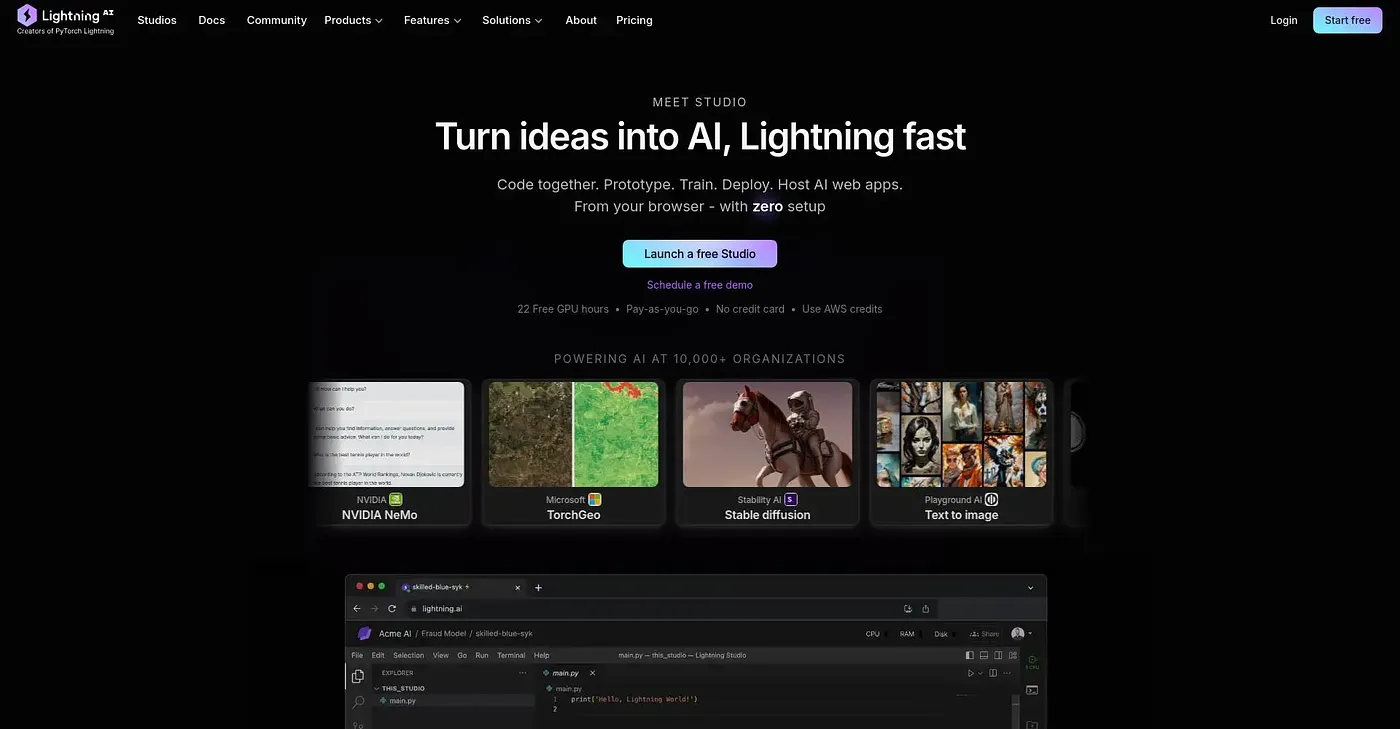Screen dimensions: 1400x729
Task: Visit the Pricing page
Action: (x=634, y=20)
